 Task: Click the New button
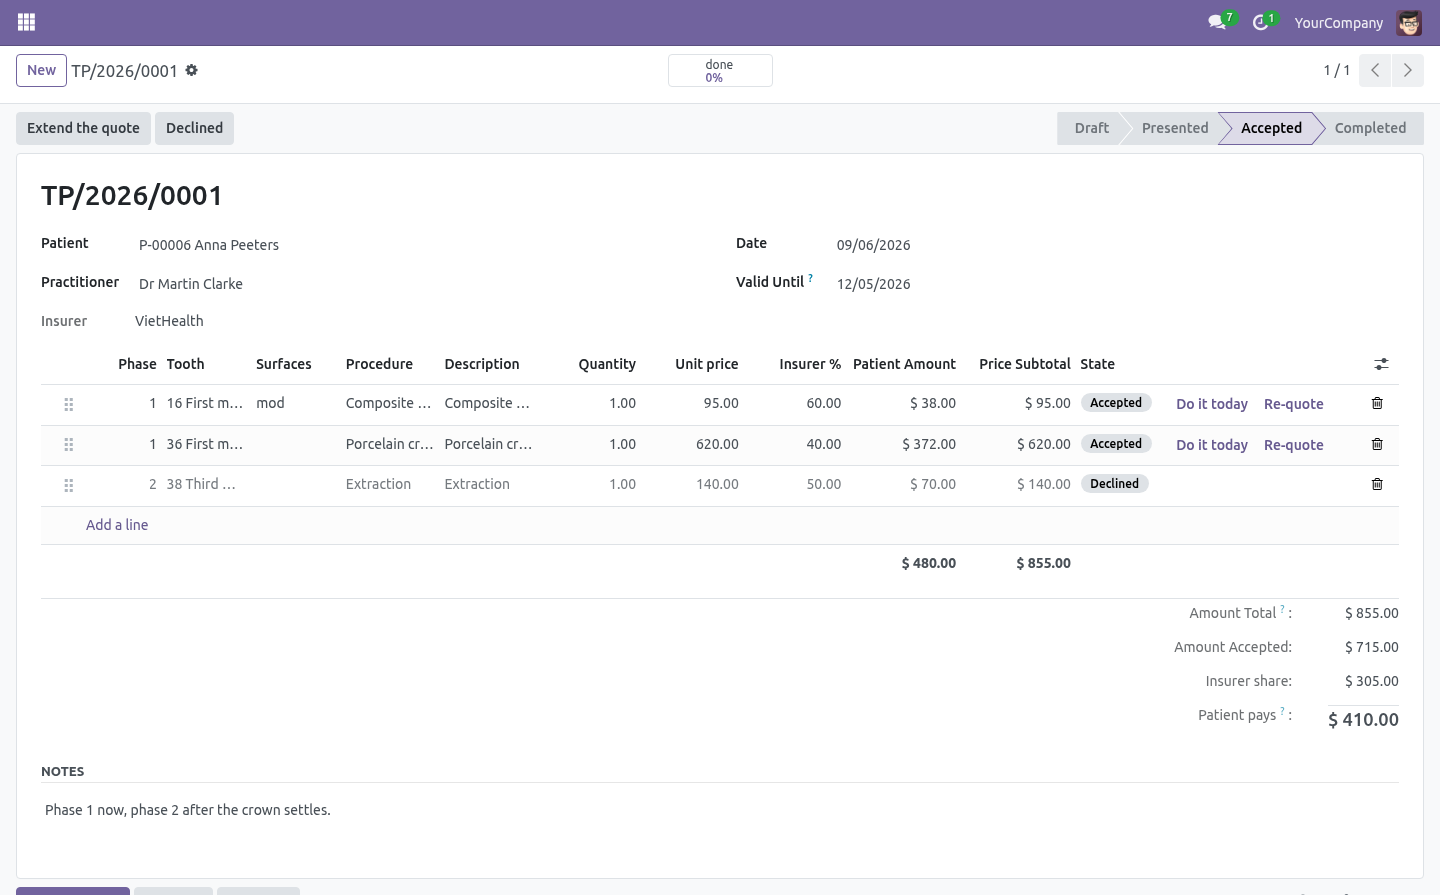point(41,70)
